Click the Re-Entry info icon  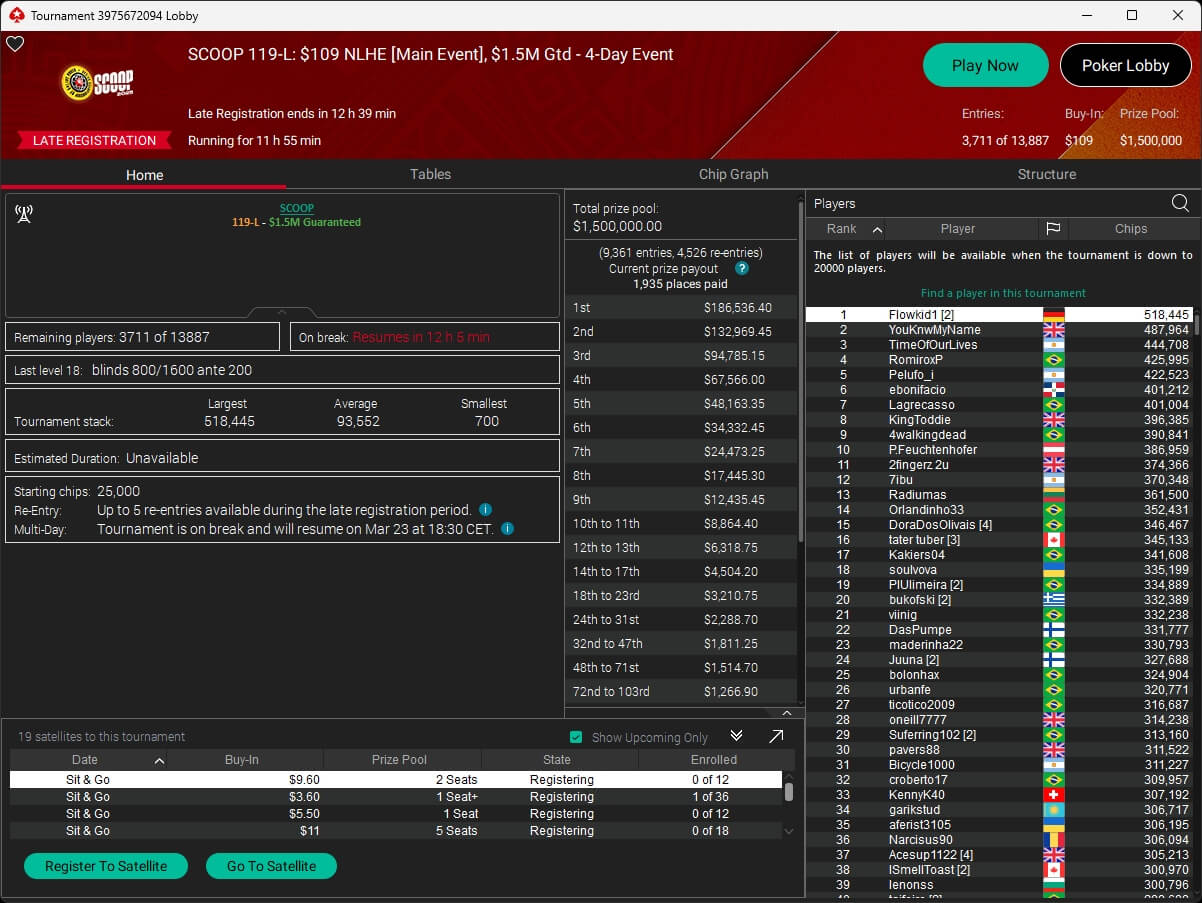(x=485, y=510)
